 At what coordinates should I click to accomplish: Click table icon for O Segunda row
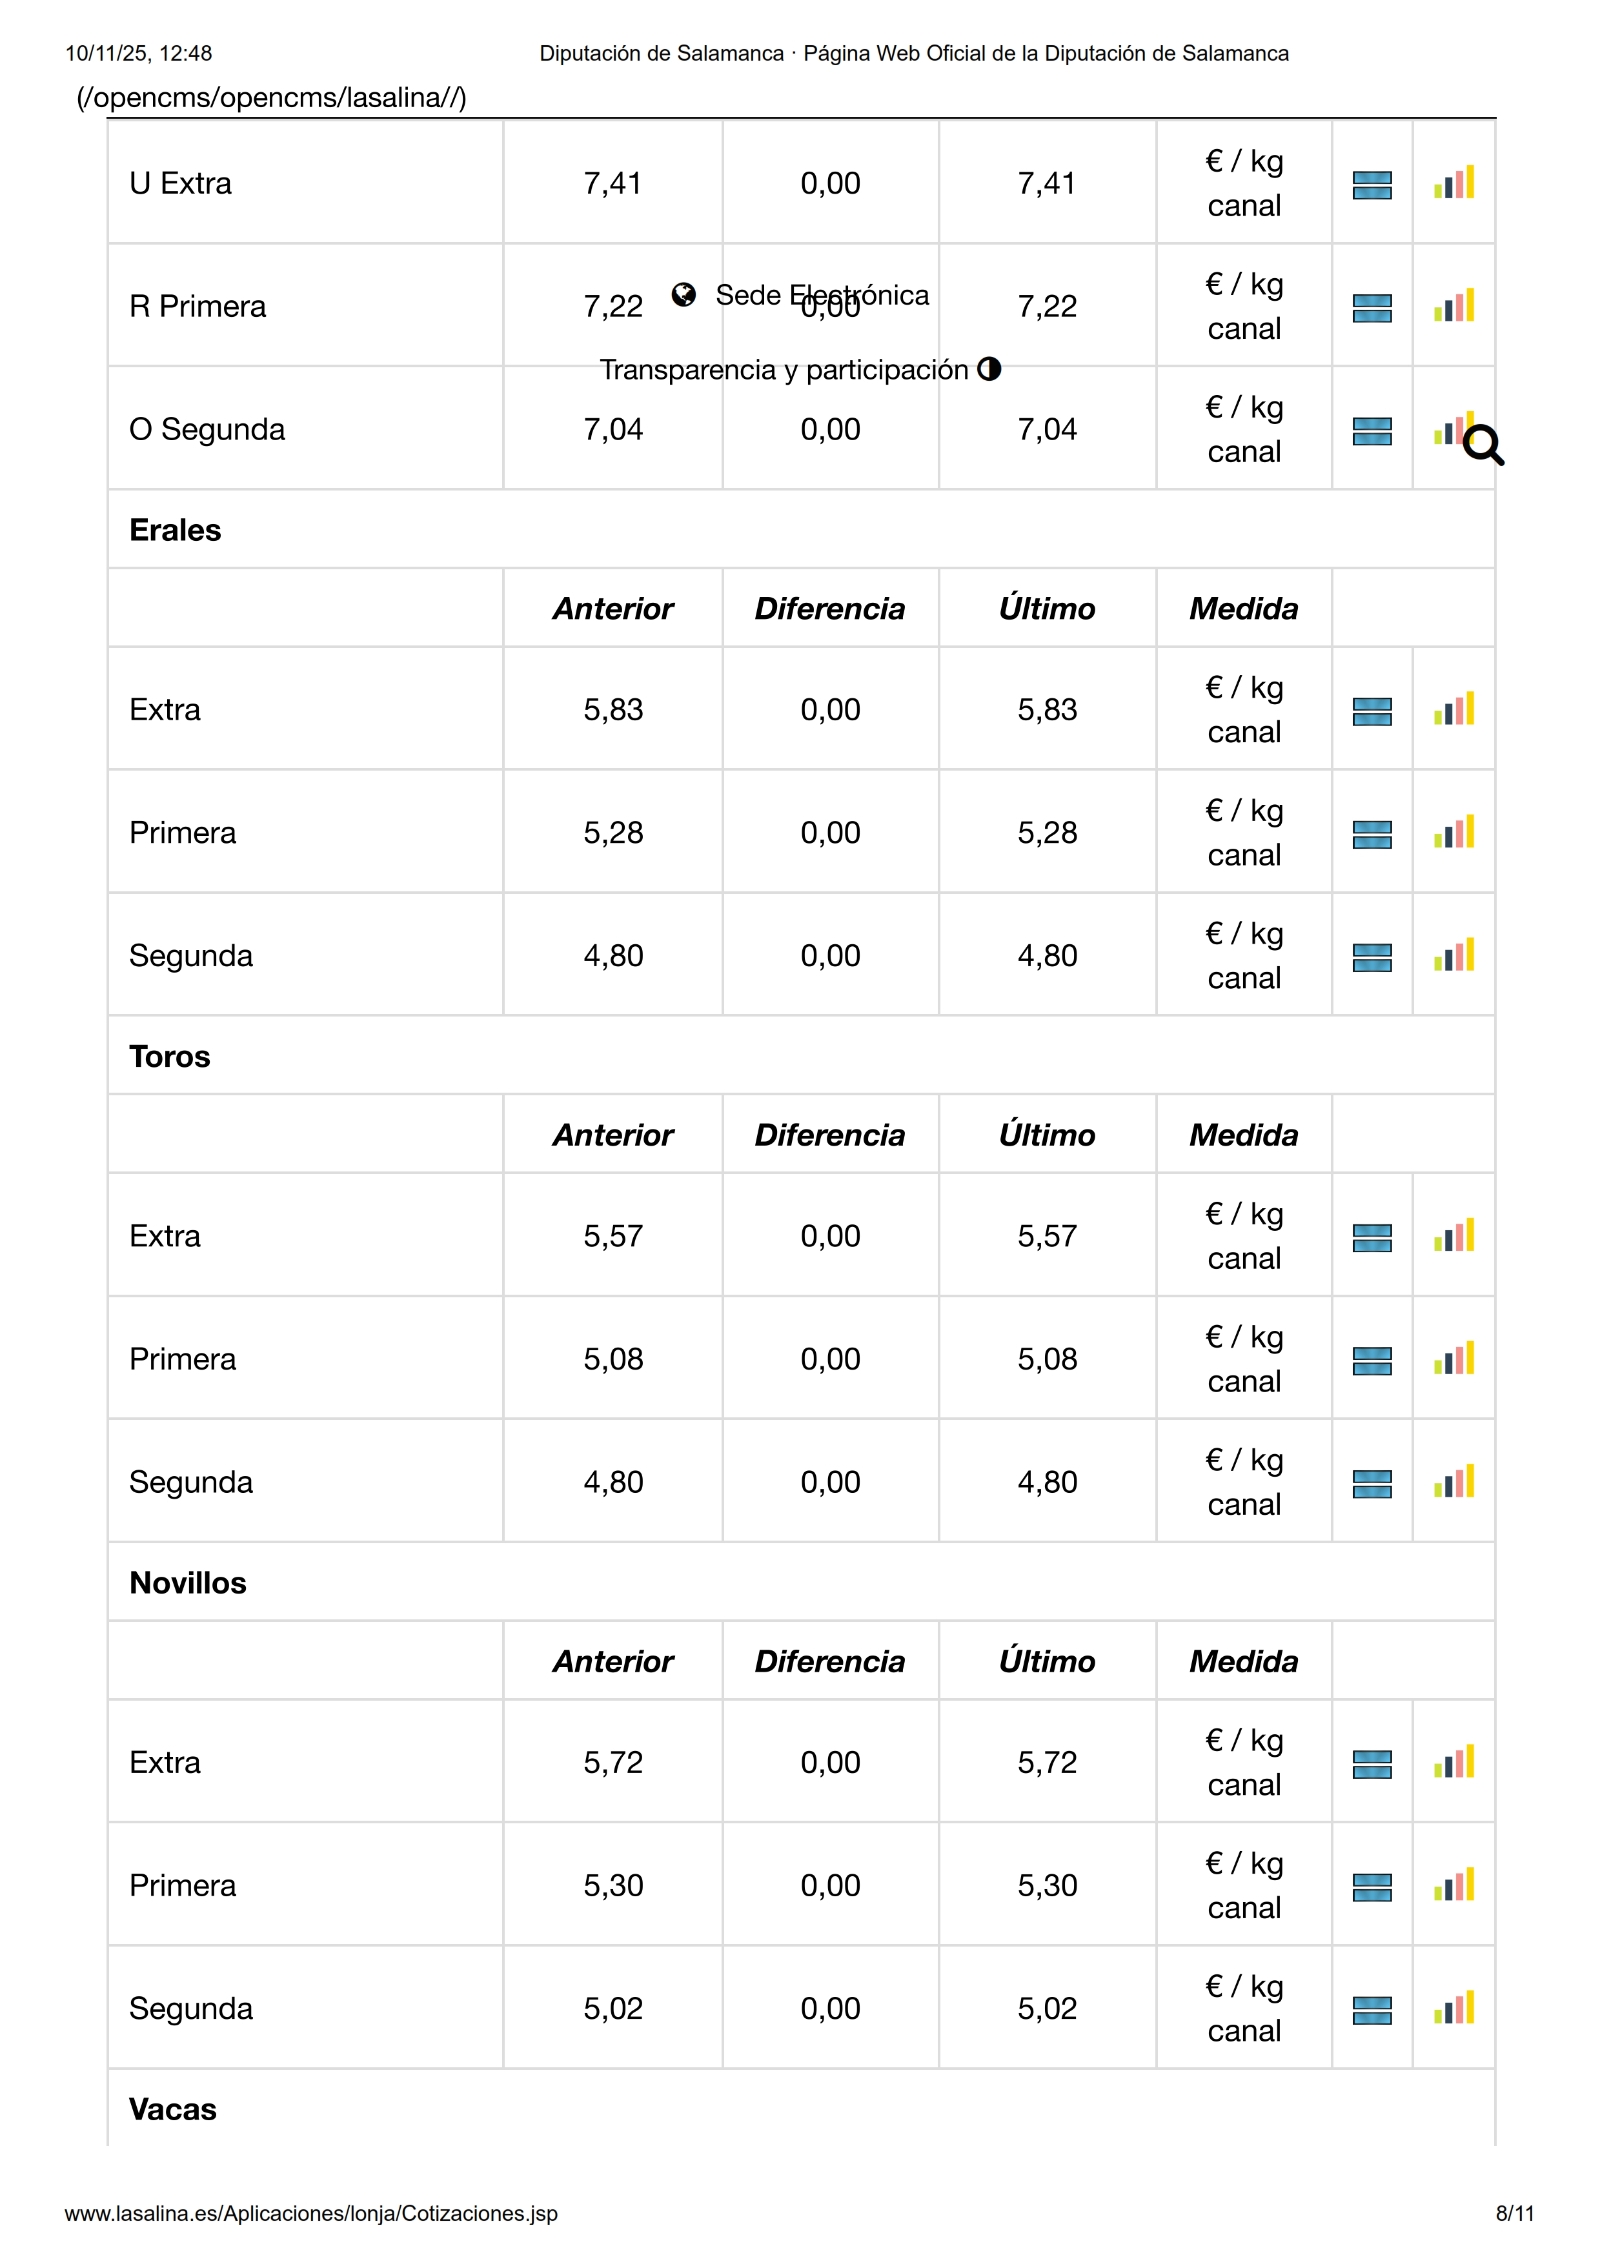pyautogui.click(x=1371, y=431)
